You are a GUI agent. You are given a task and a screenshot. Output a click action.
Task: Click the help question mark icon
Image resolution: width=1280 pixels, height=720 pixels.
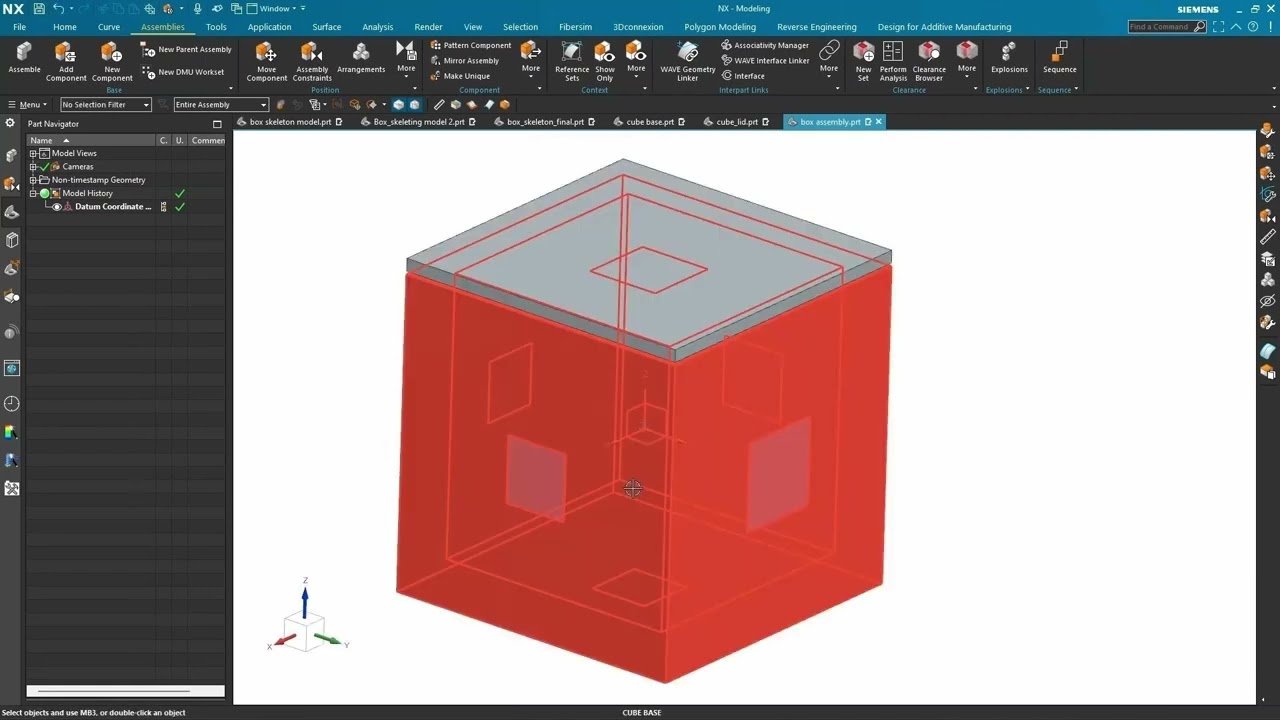click(1252, 27)
